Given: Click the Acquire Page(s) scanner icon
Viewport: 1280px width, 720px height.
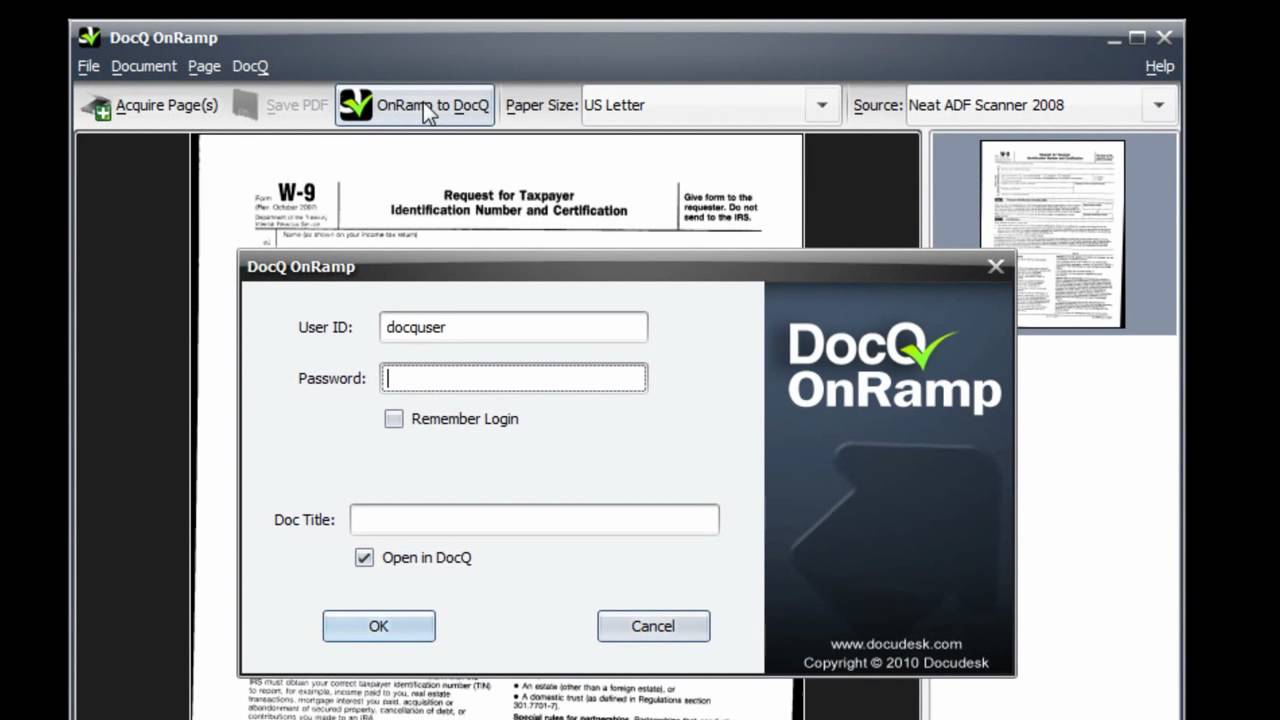Looking at the screenshot, I should click(x=96, y=106).
